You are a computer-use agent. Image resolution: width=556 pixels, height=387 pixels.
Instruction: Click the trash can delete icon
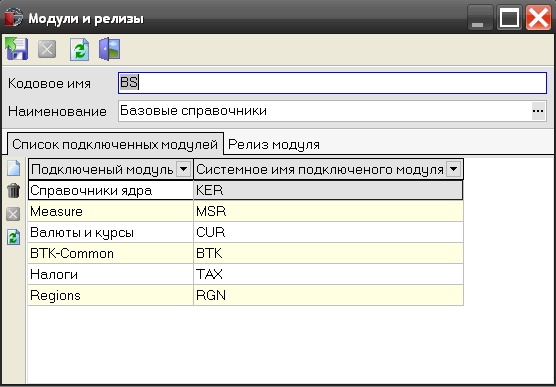pyautogui.click(x=13, y=190)
